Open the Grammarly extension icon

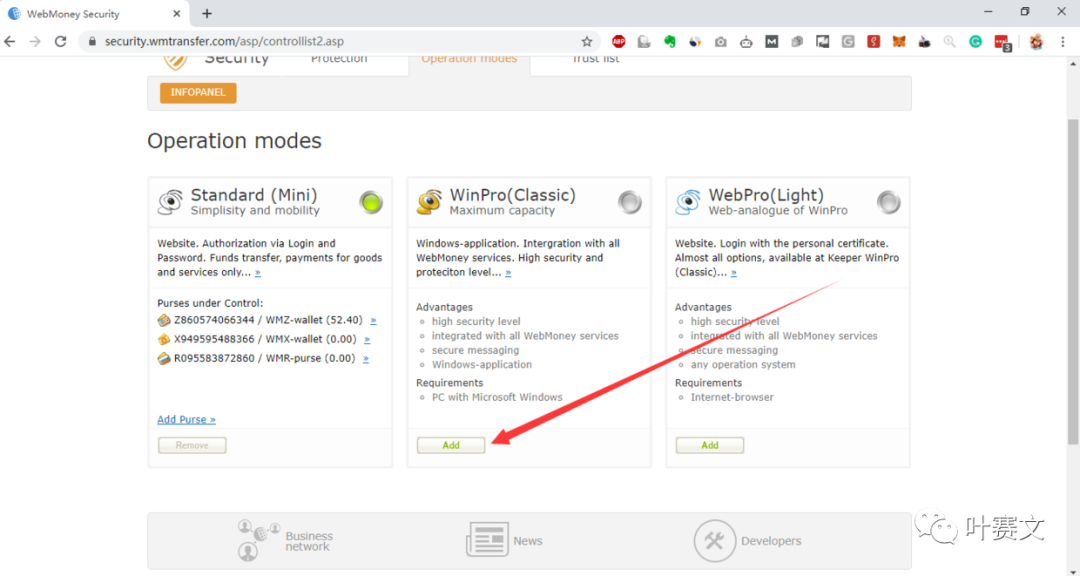[975, 42]
